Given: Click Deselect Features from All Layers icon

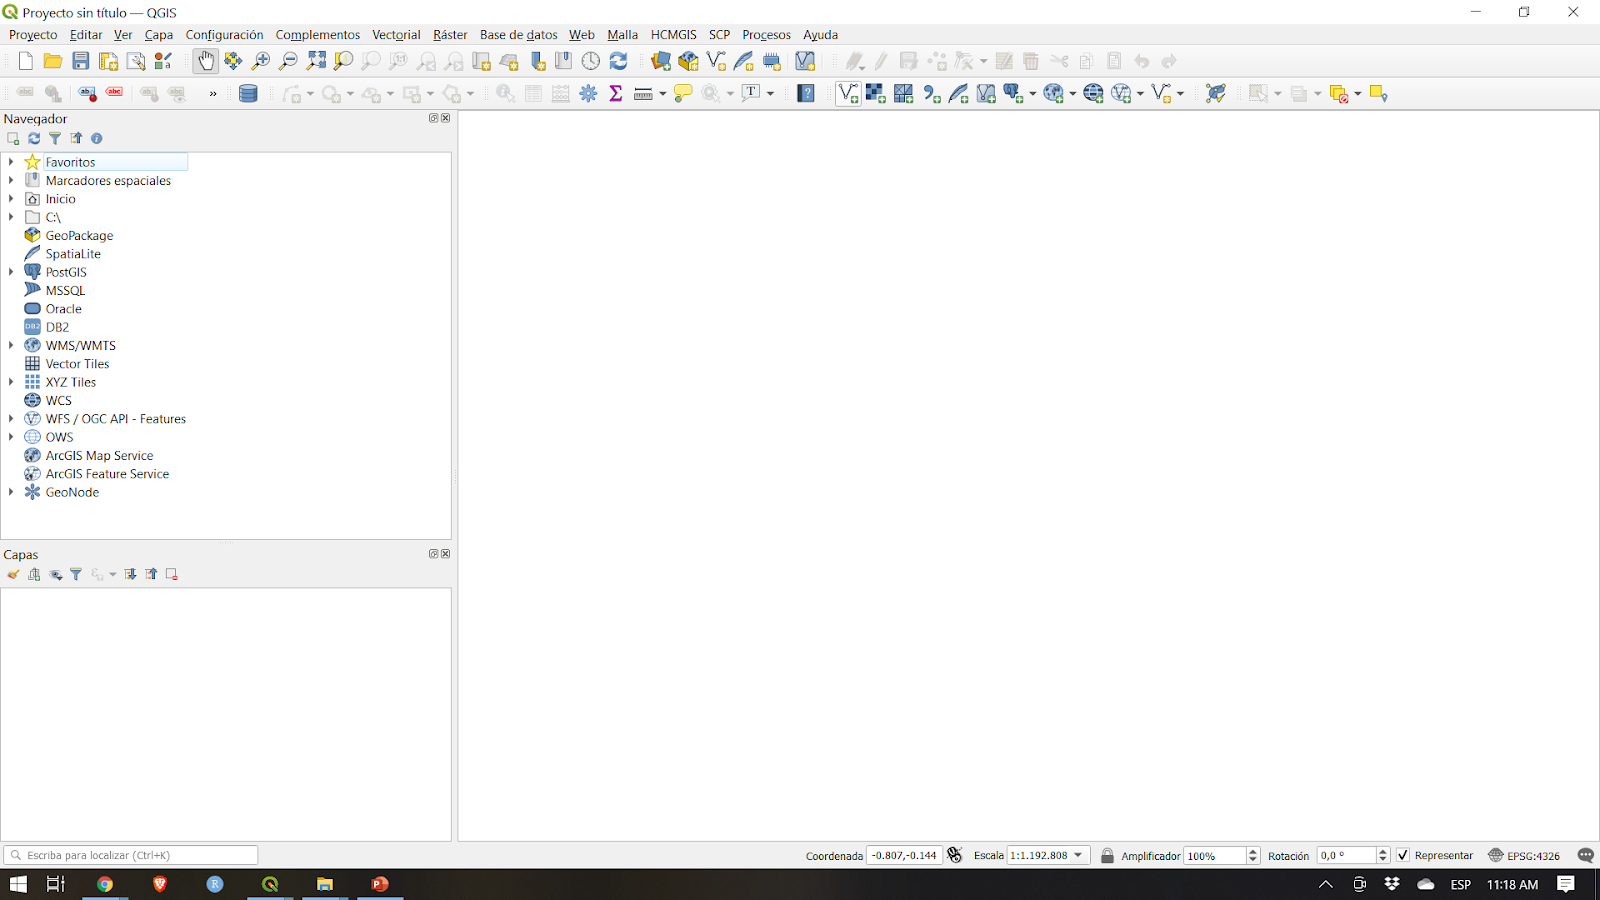Looking at the screenshot, I should 1339,93.
